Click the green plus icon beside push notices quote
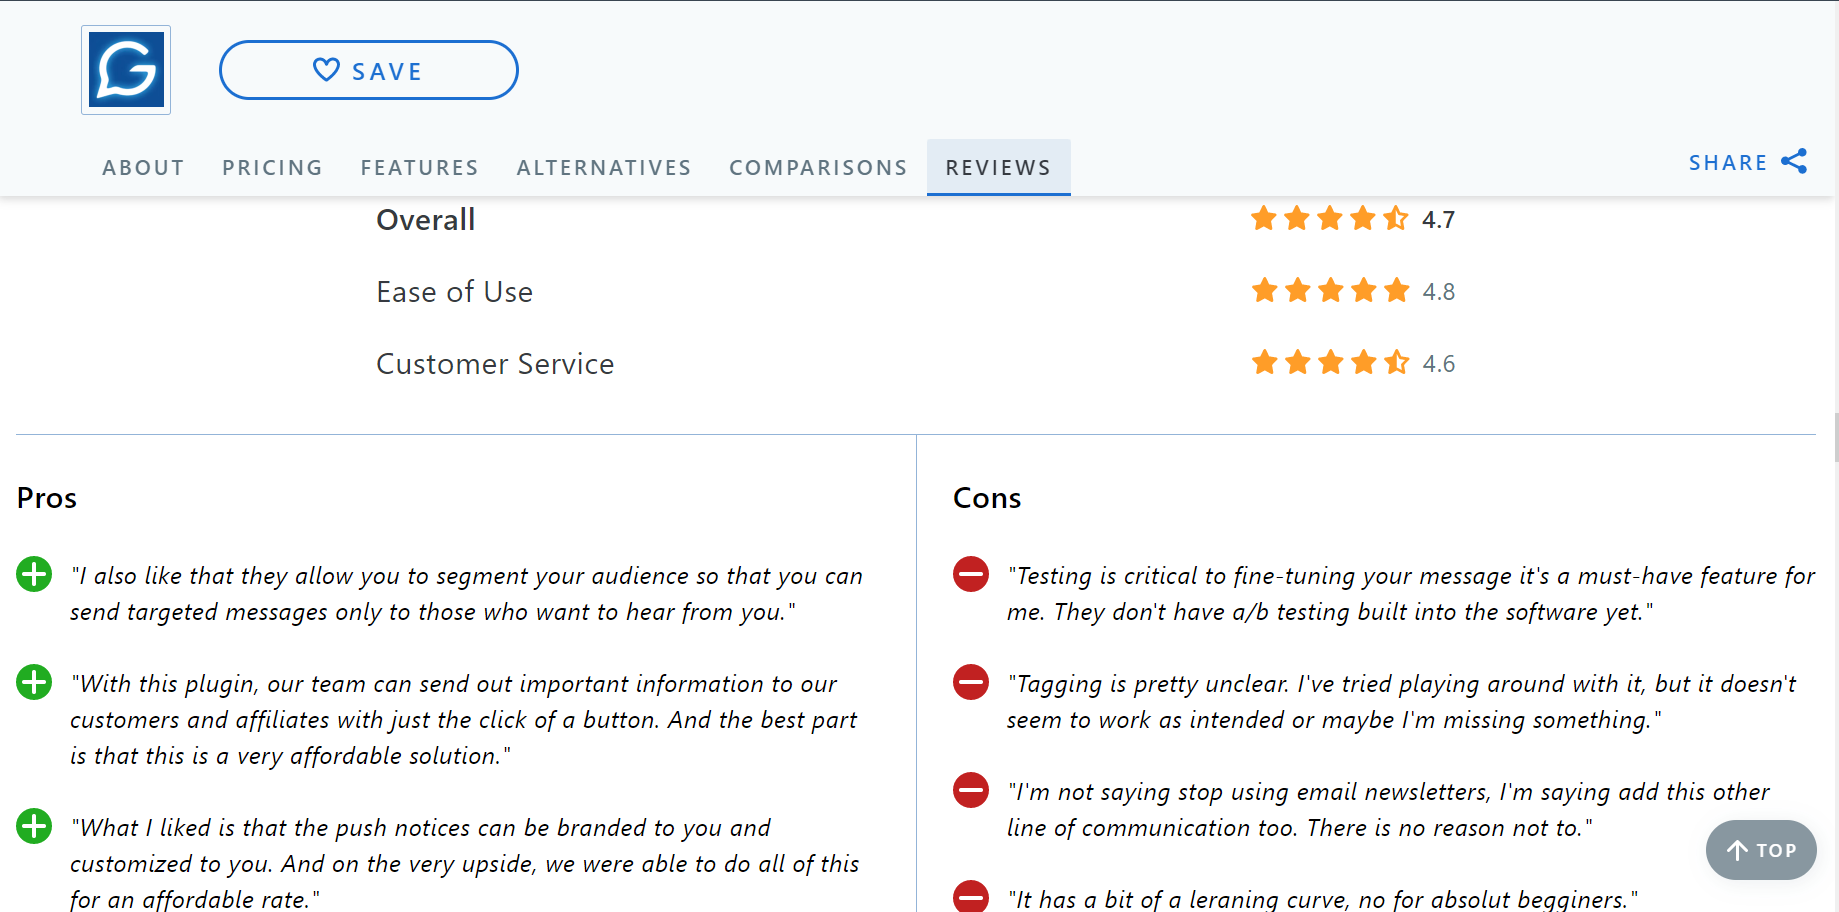Screen dimensions: 1839x912 34,826
